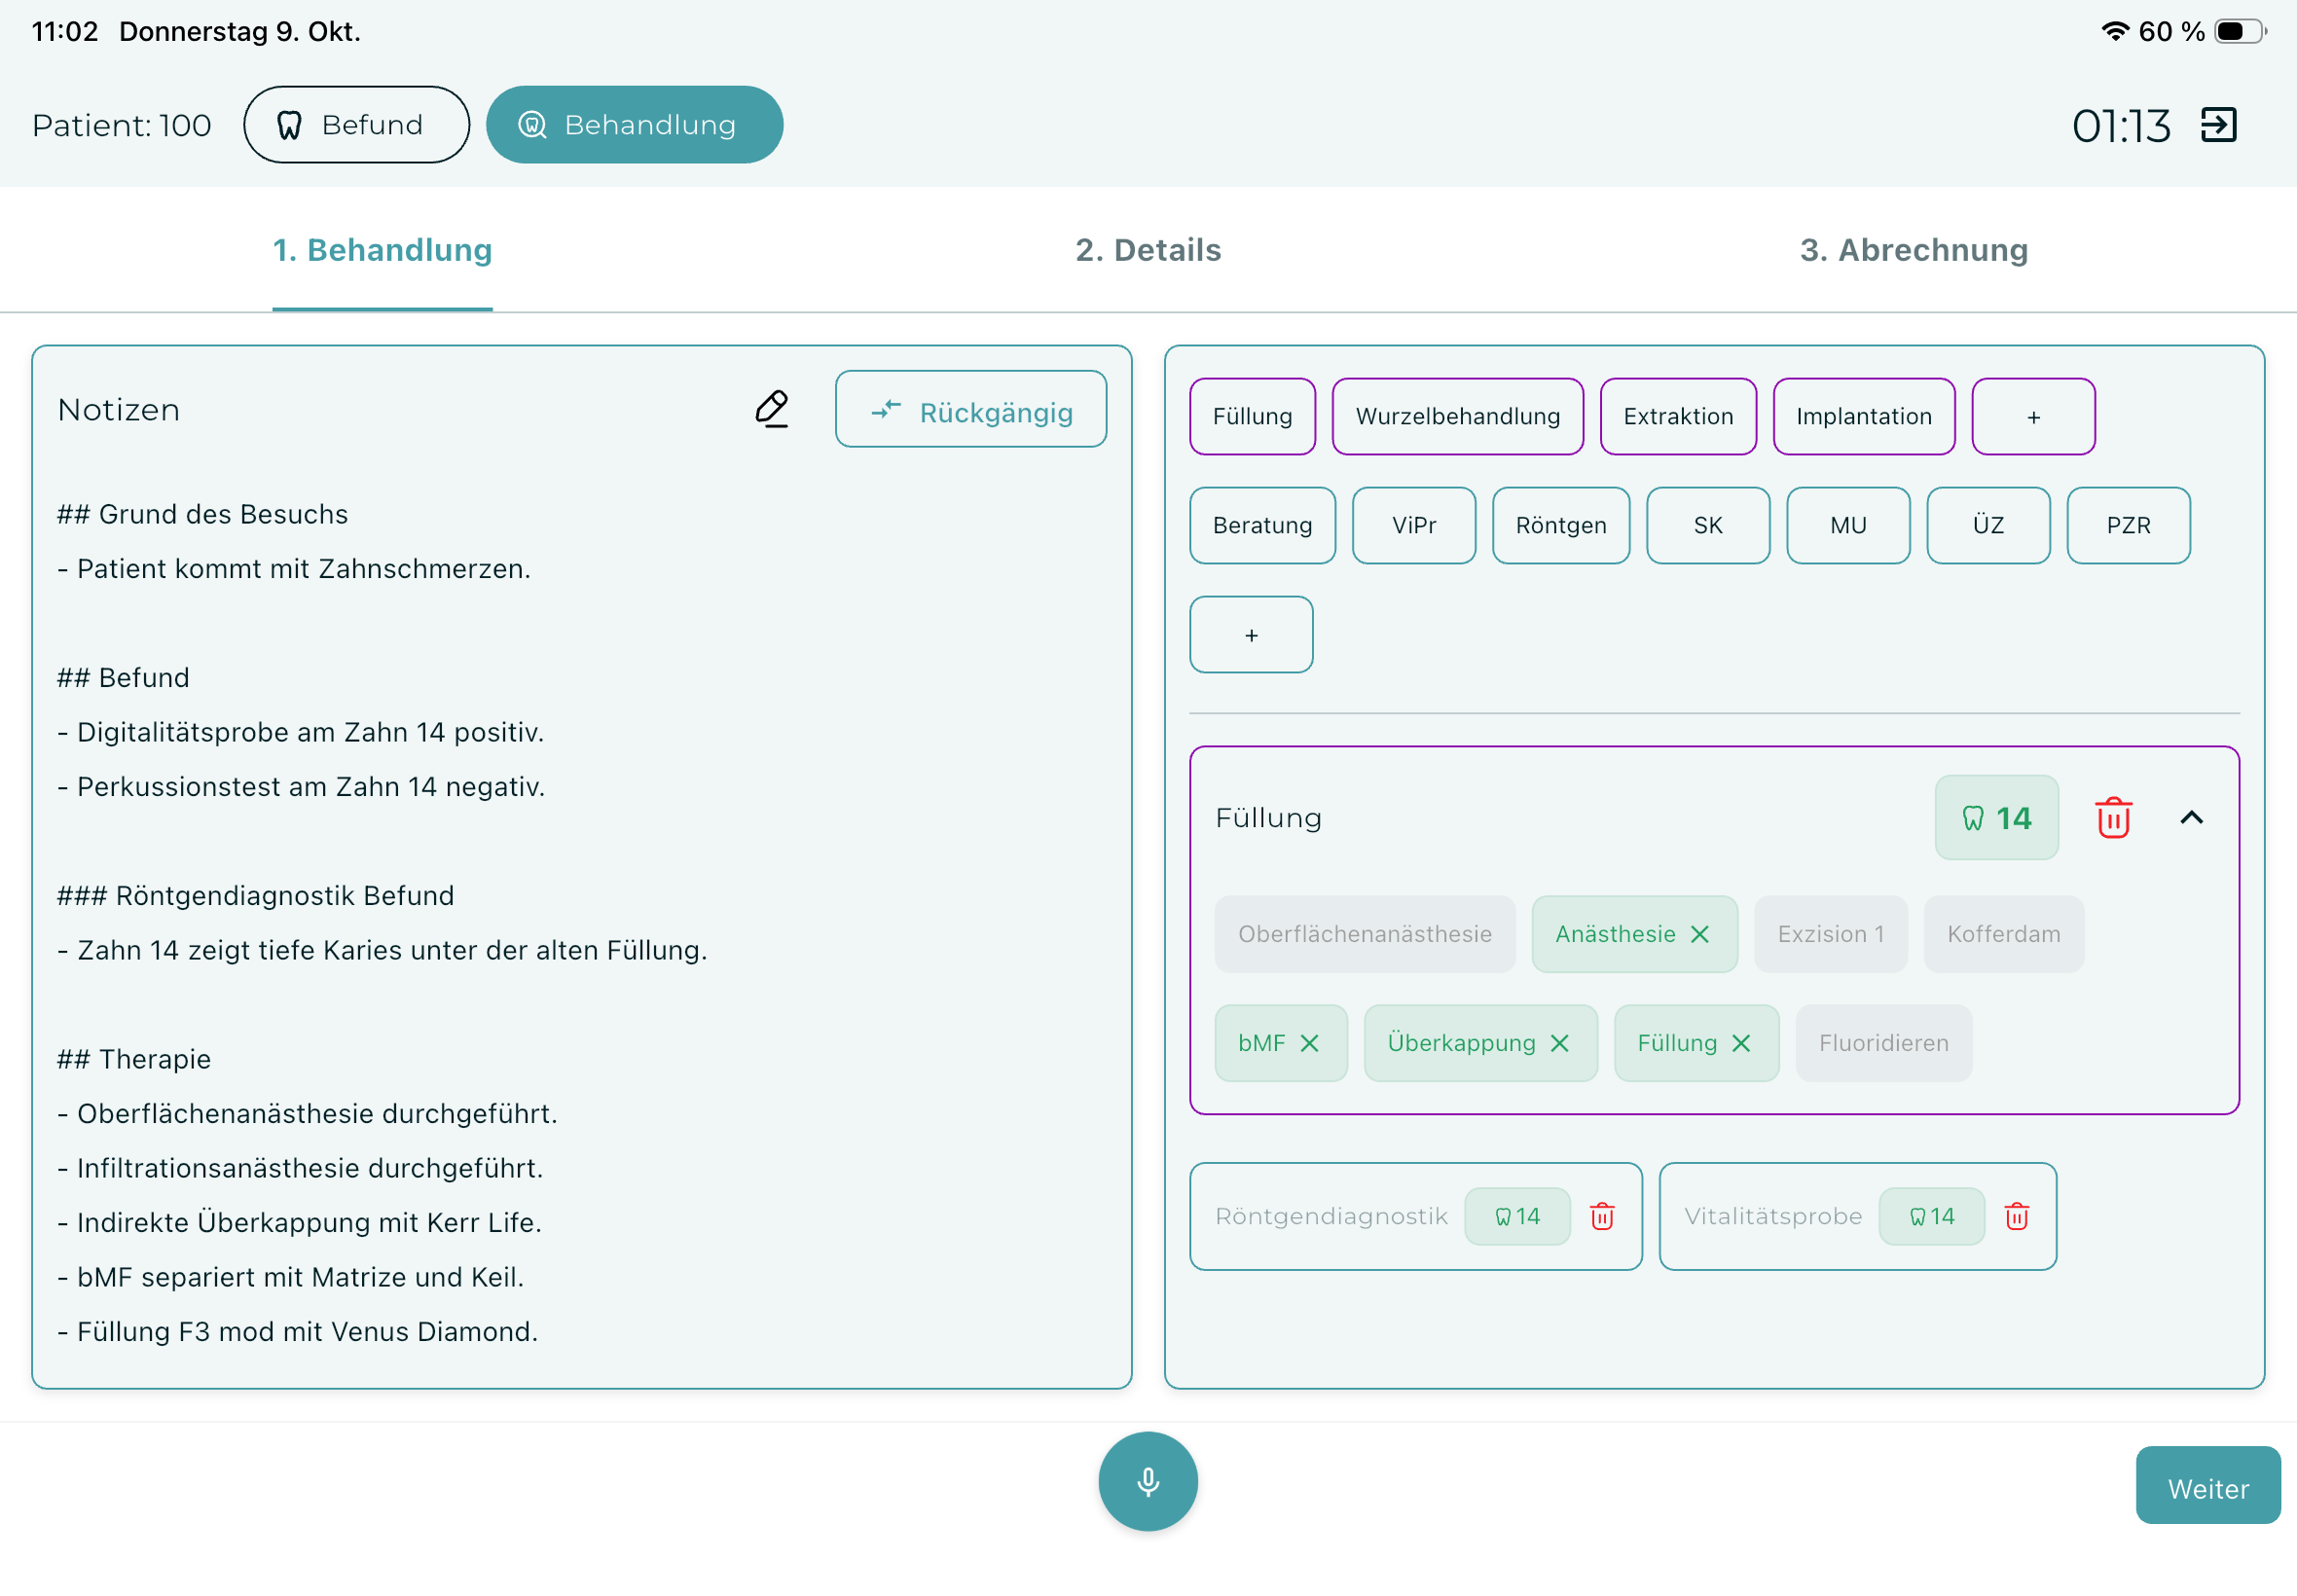This screenshot has width=2297, height=1596.
Task: Delete the Röntgendiagnostik entry via trash icon
Action: [1601, 1216]
